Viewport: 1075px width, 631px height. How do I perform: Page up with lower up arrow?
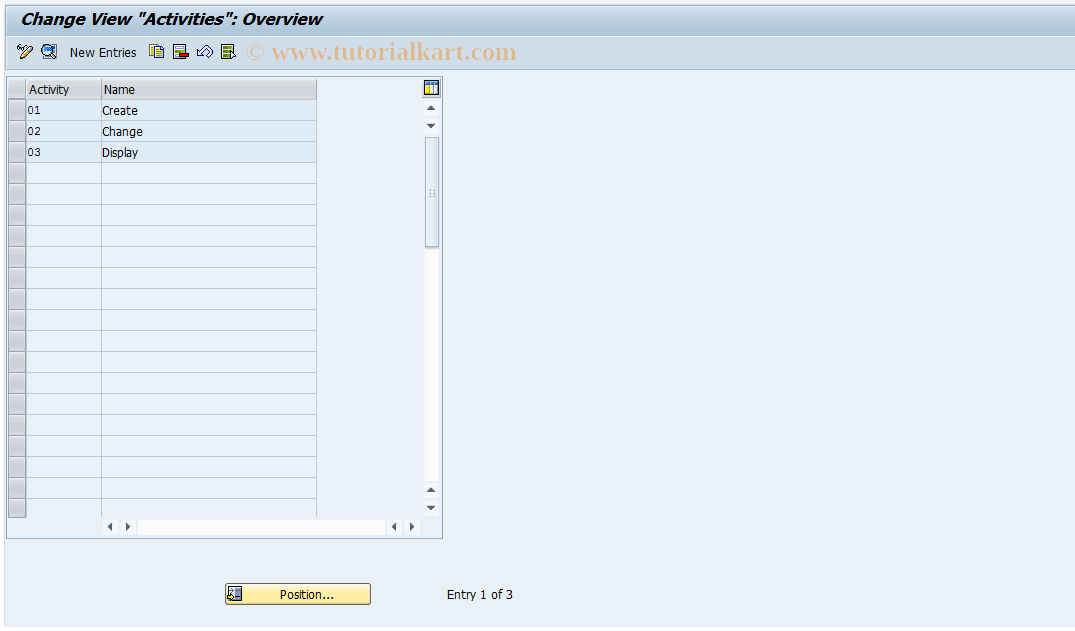pyautogui.click(x=431, y=490)
